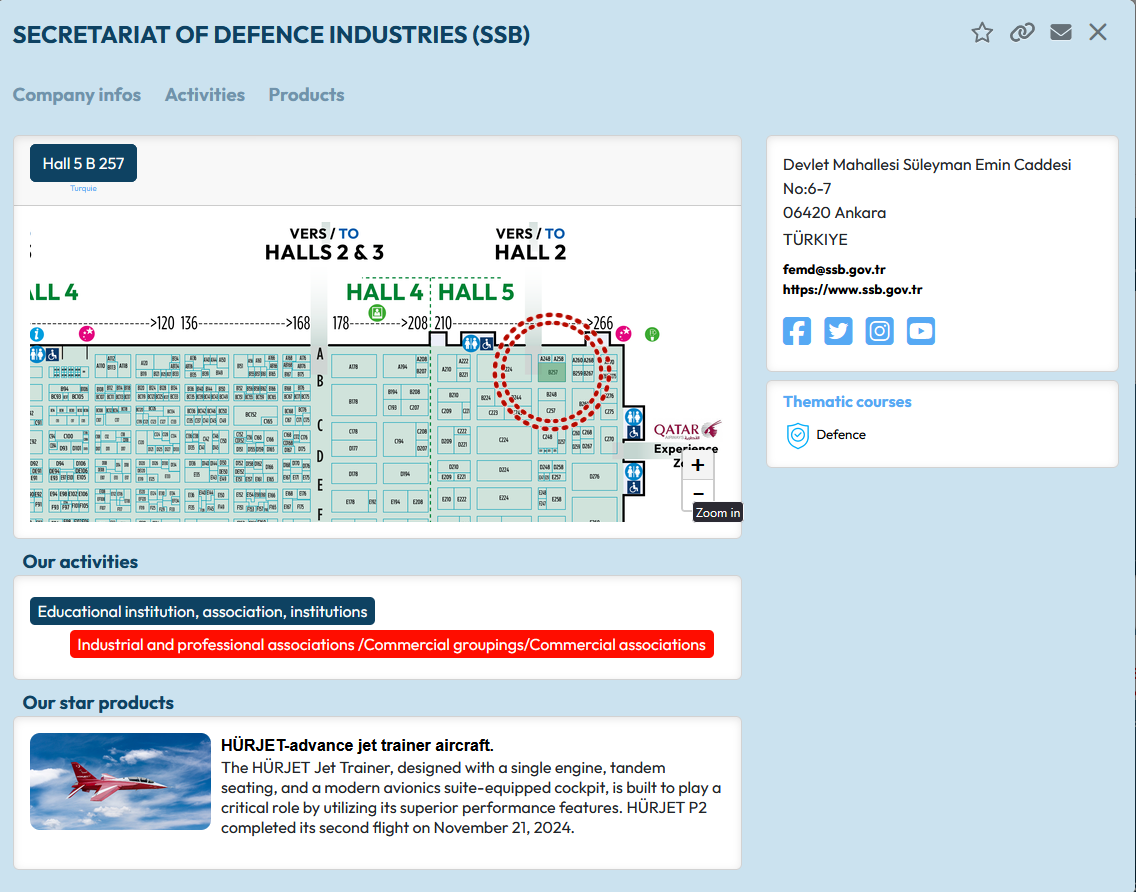Select the Educational institution, association, institutions tag
Image resolution: width=1136 pixels, height=892 pixels.
click(202, 612)
